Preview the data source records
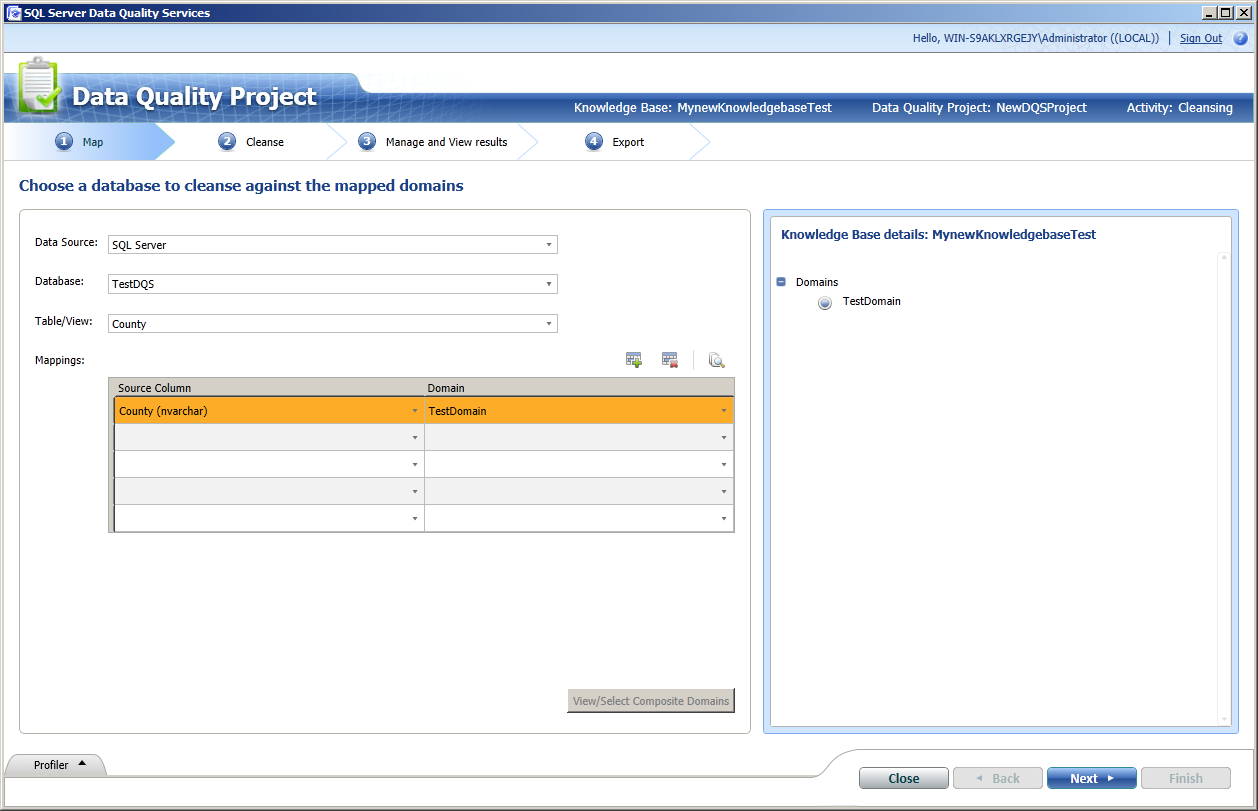 716,359
